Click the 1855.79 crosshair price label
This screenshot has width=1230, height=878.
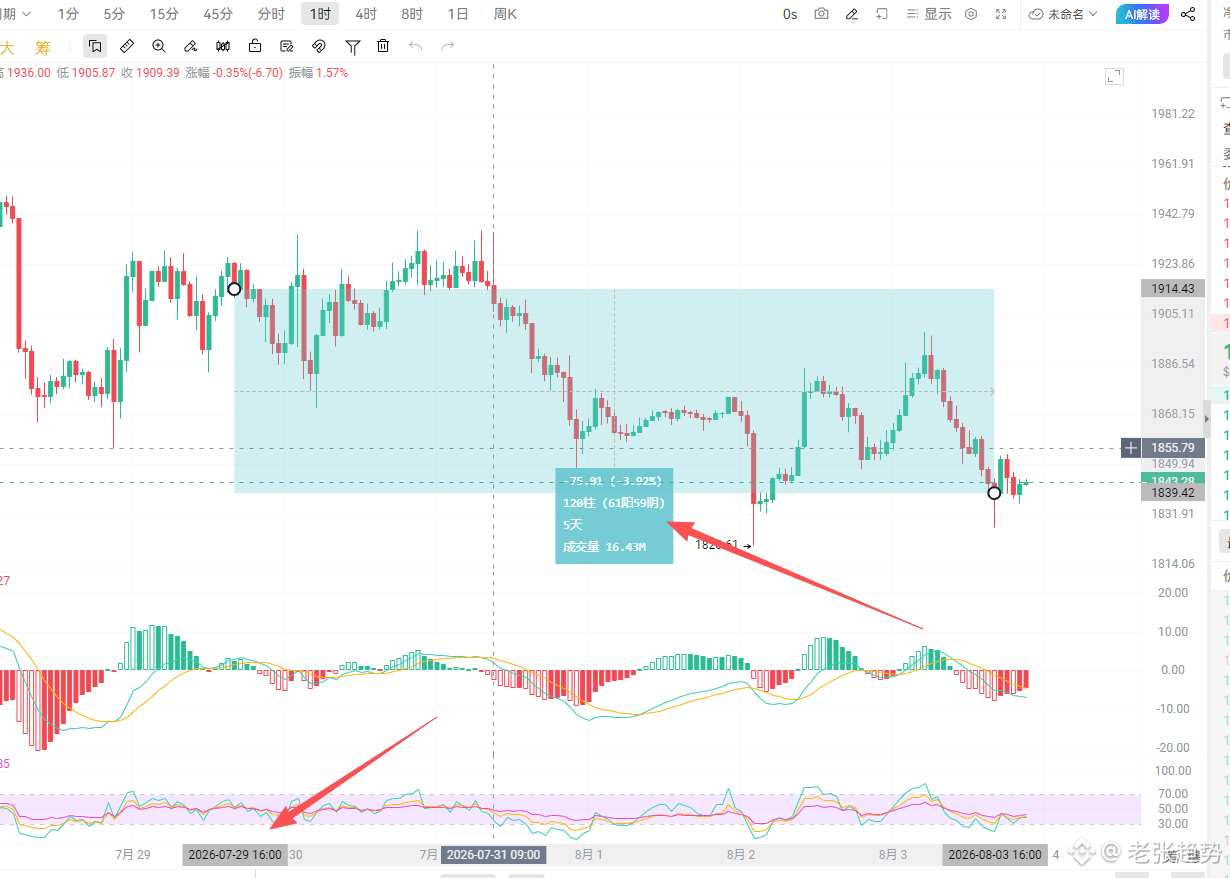(1173, 447)
